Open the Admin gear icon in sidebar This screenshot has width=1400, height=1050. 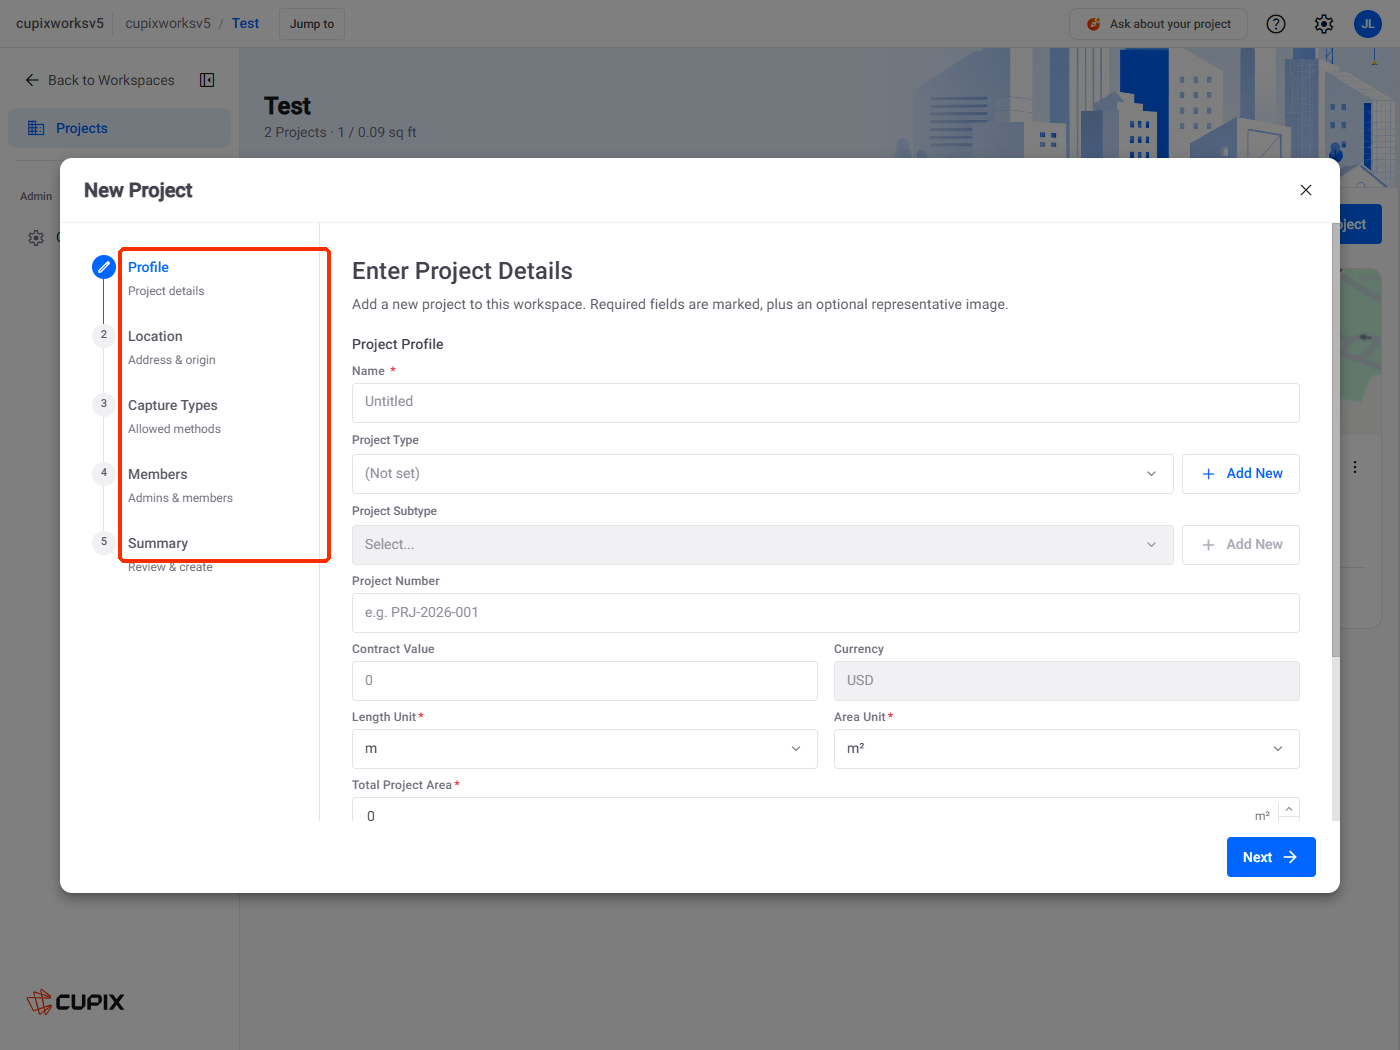coord(36,238)
